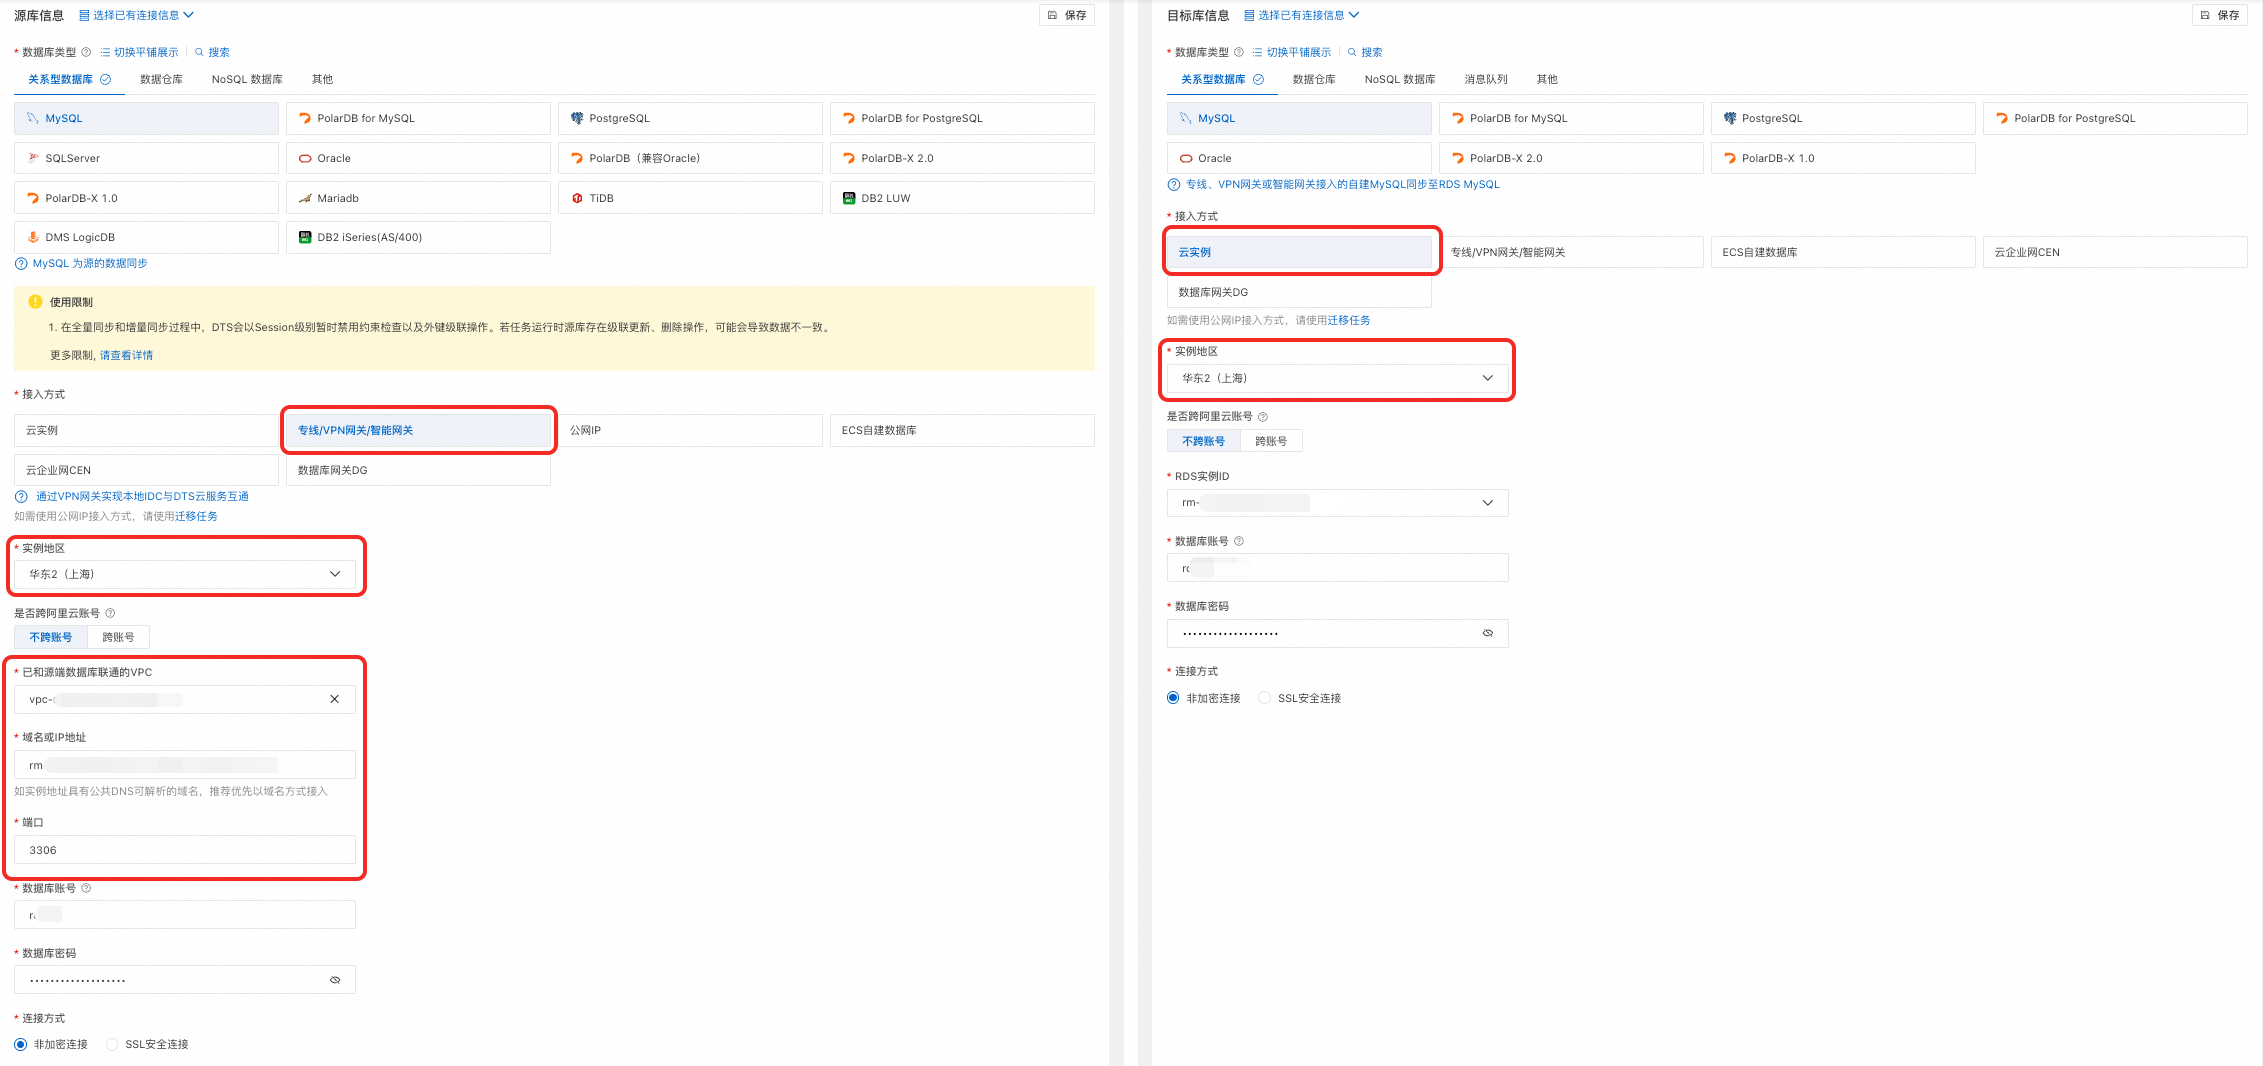Select source 专线/VPN网关/智能网关 access method
The width and height of the screenshot is (2263, 1066).
(418, 430)
